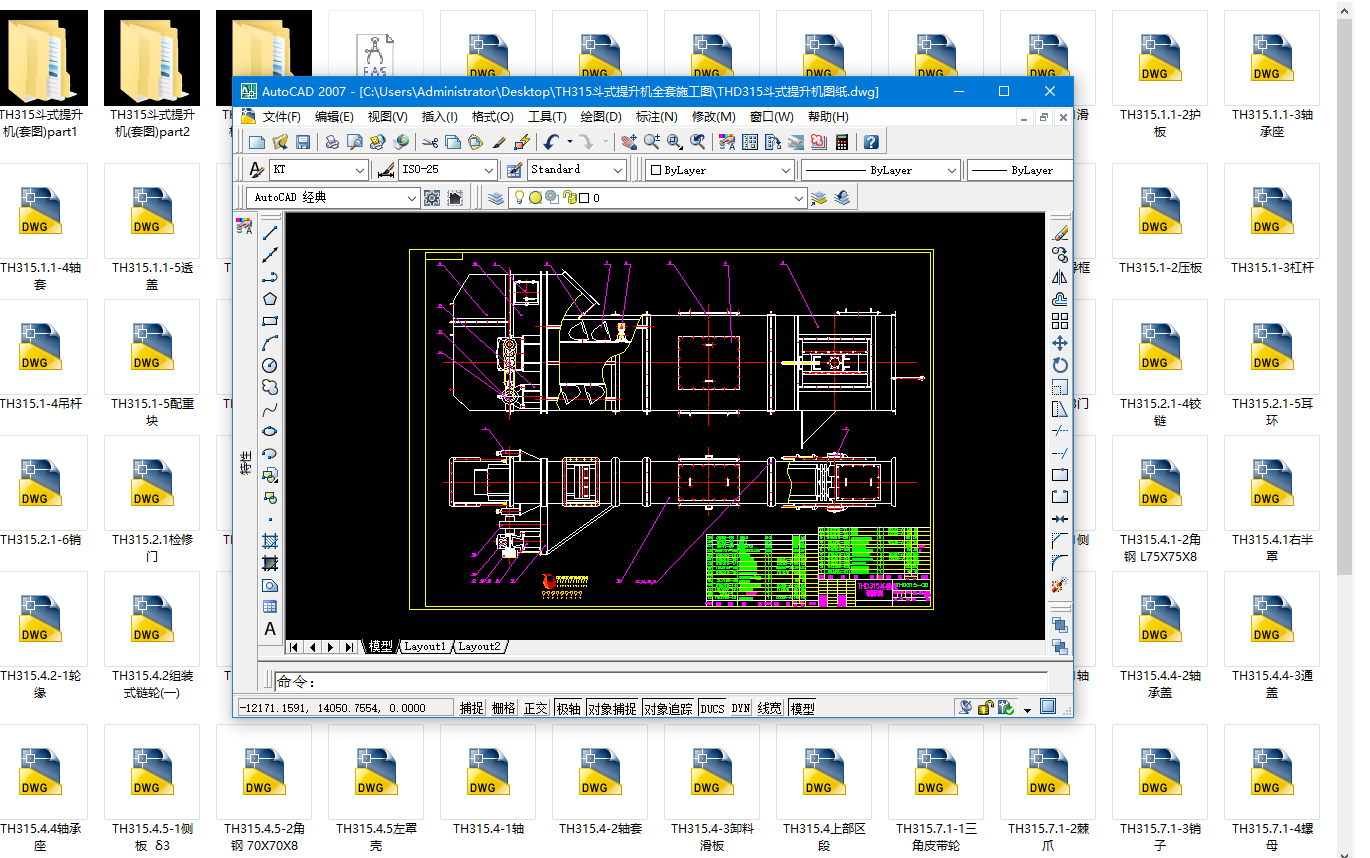This screenshot has height=858, width=1370.
Task: Select the Revision Cloud tool
Action: click(270, 387)
